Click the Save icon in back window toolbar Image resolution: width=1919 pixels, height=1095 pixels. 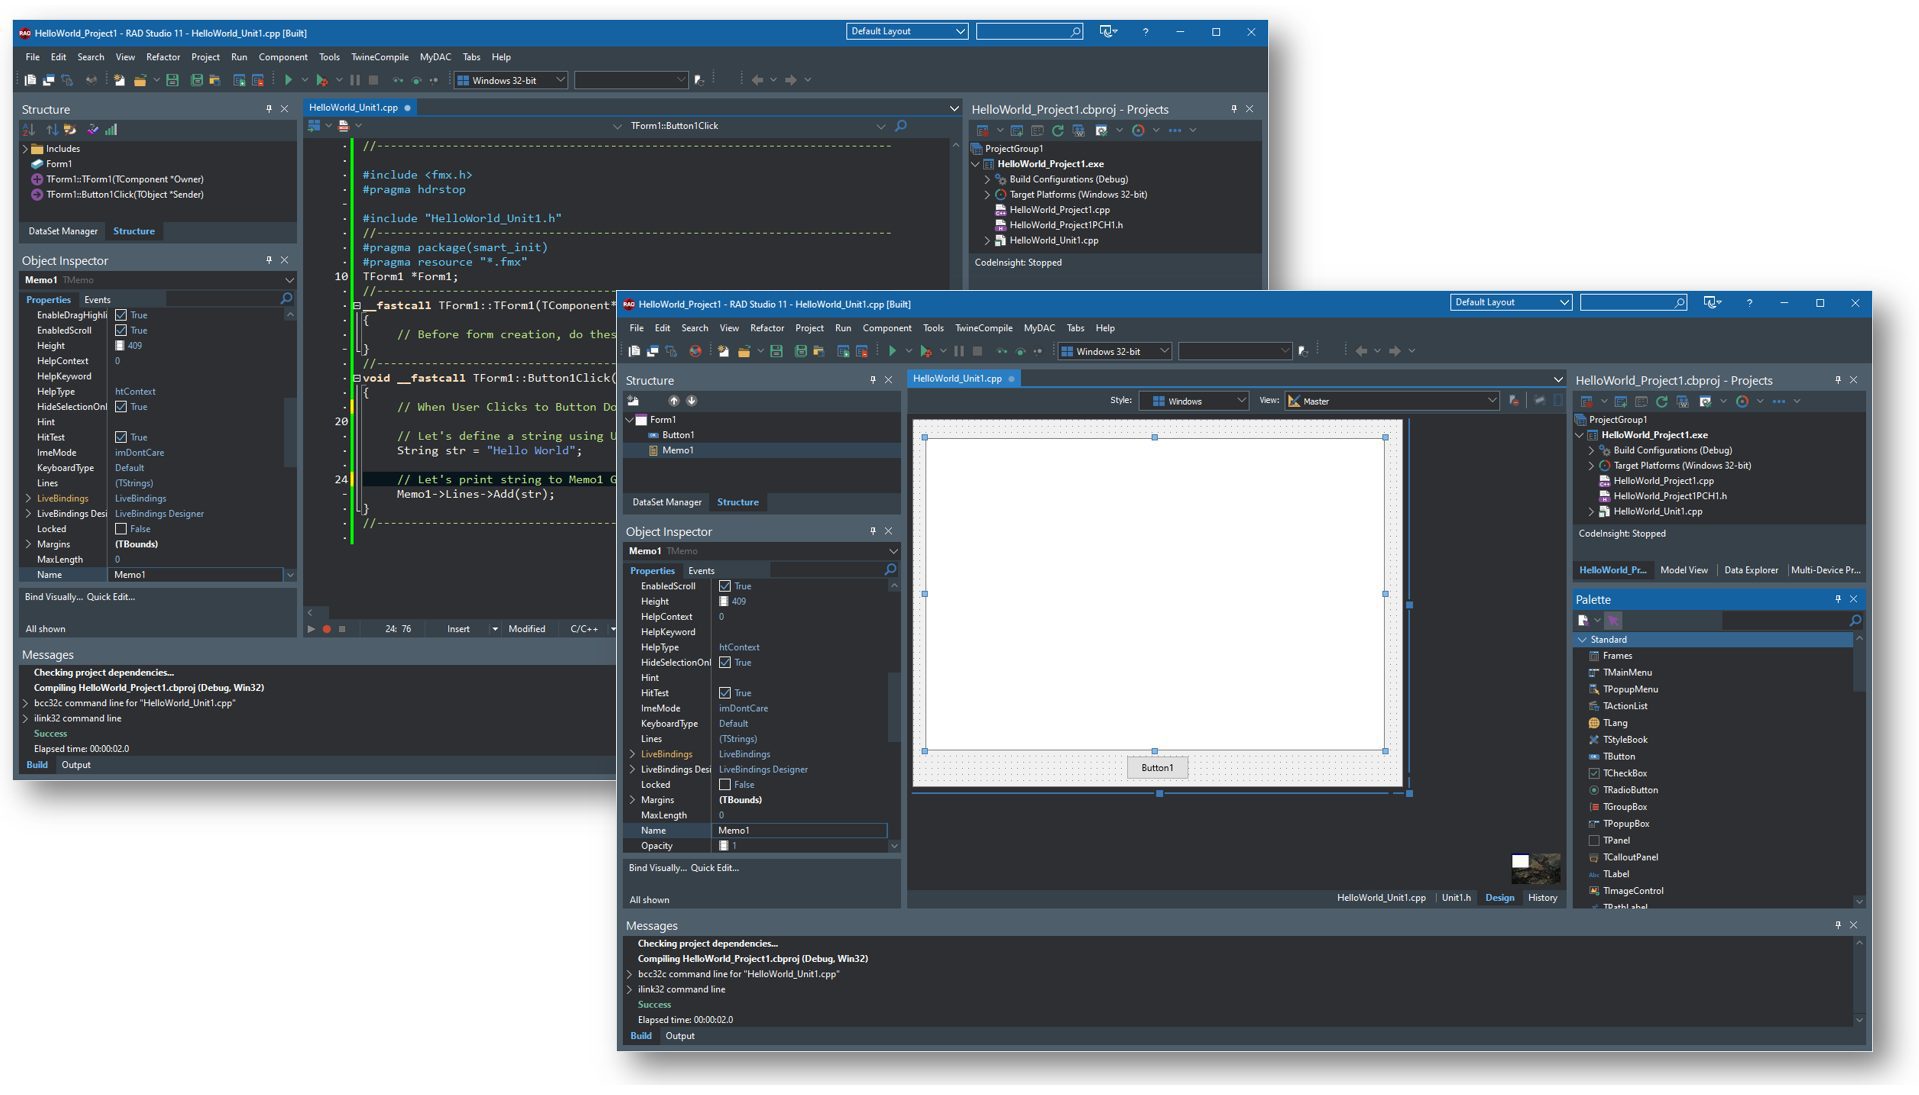(x=172, y=80)
